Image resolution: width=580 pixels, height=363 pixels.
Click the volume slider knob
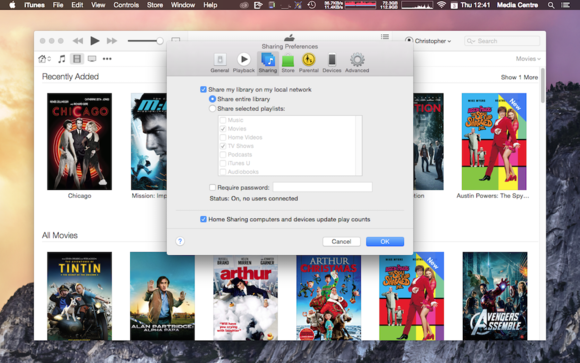tap(160, 41)
